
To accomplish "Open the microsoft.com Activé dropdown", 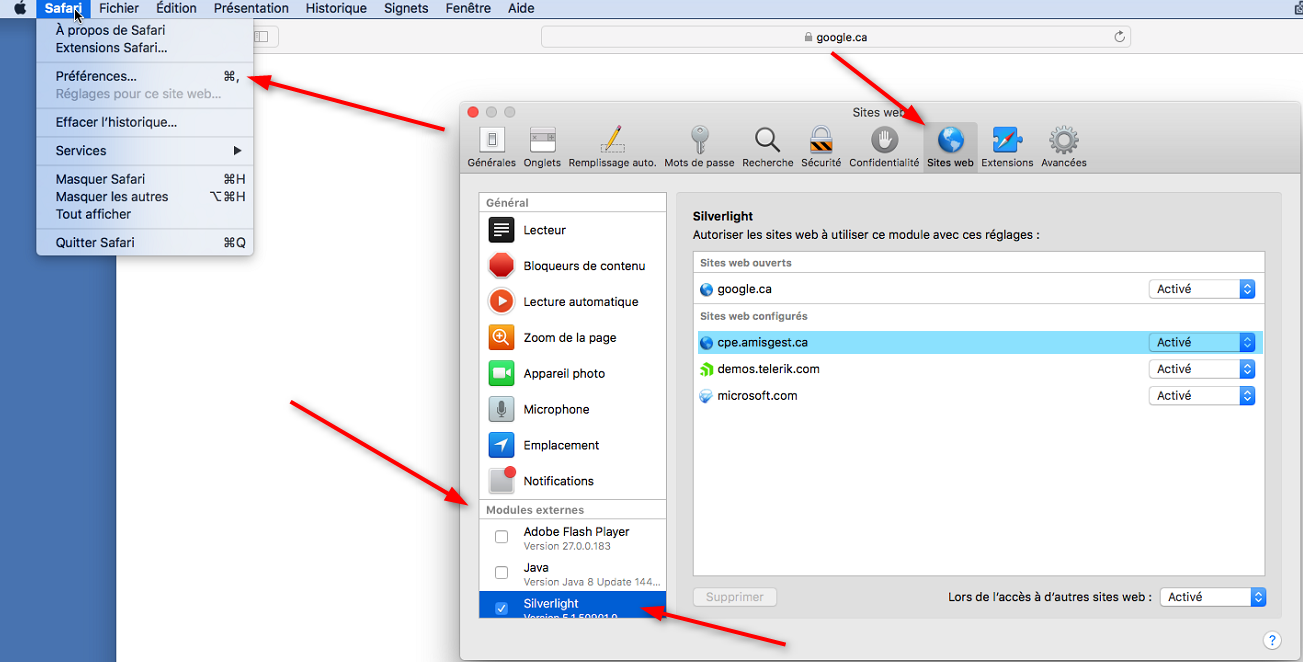I will coord(1202,396).
